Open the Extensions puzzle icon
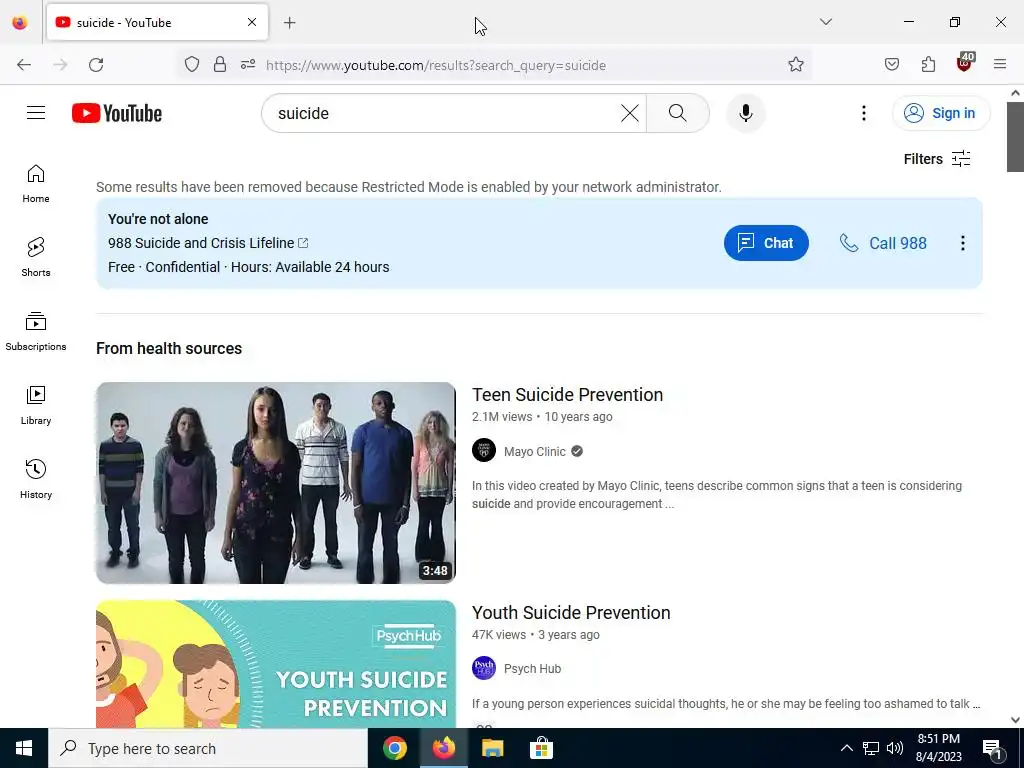1024x768 pixels. coord(928,65)
